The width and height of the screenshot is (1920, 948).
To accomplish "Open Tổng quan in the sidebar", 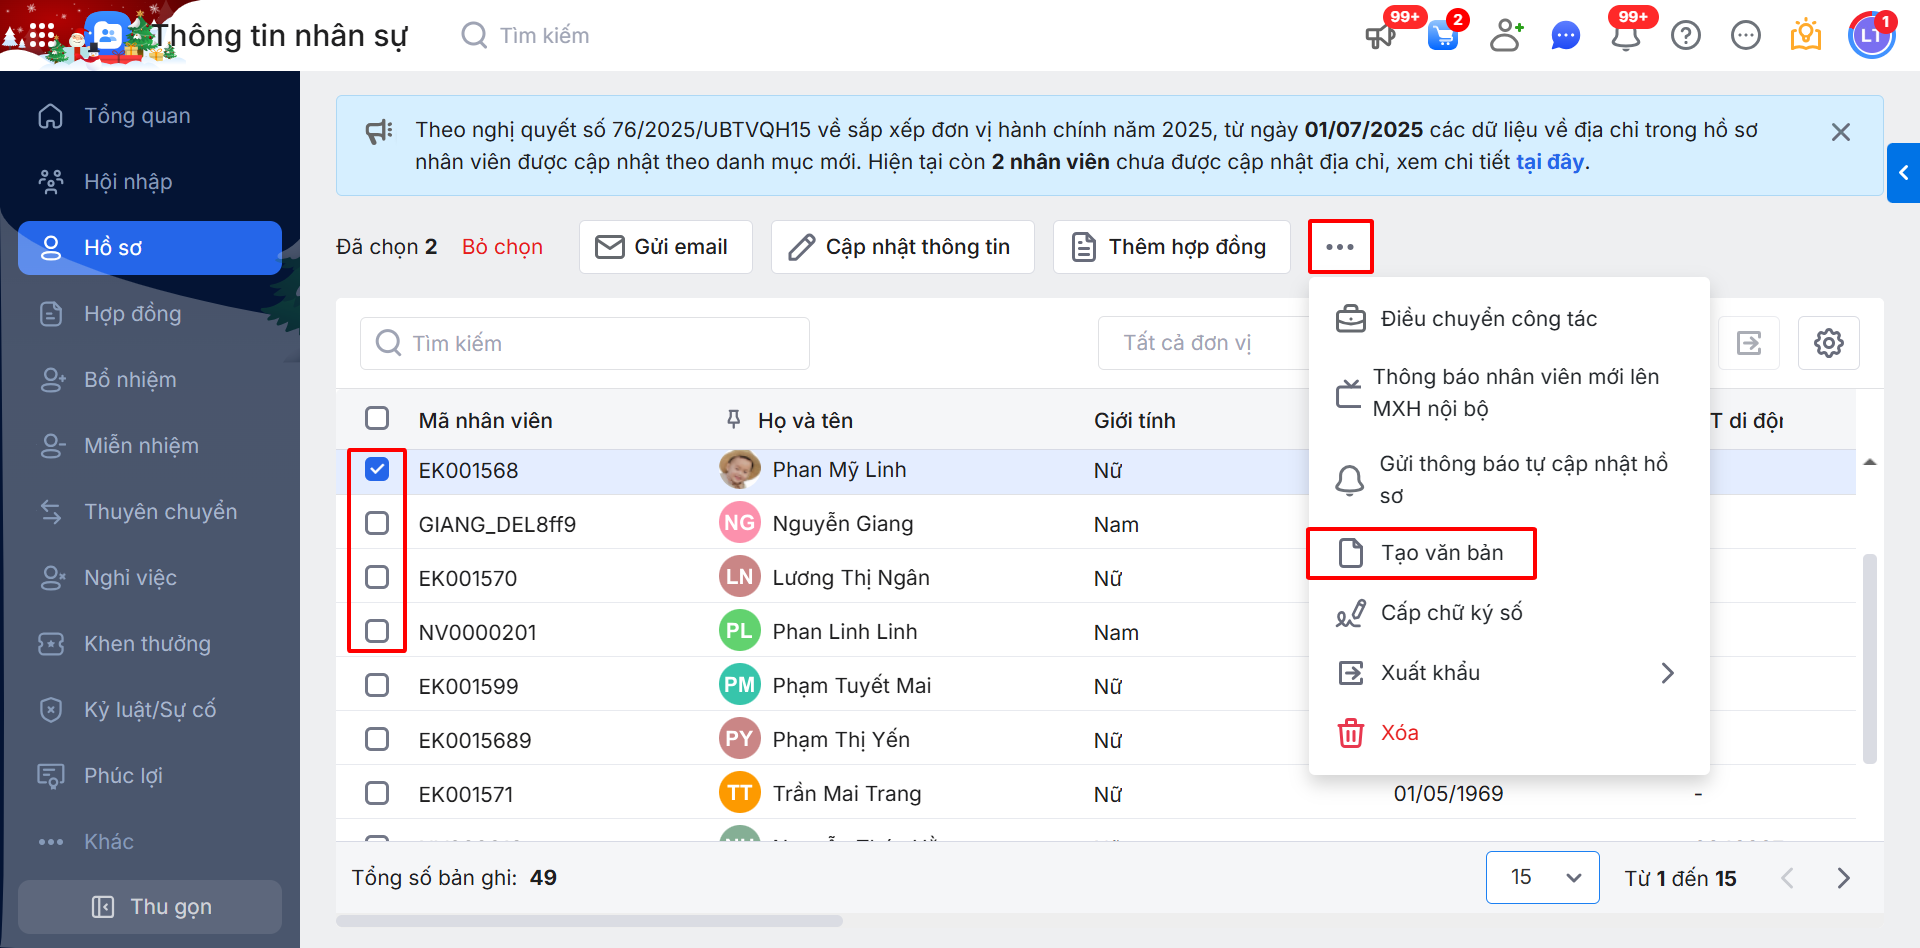I will pos(150,116).
